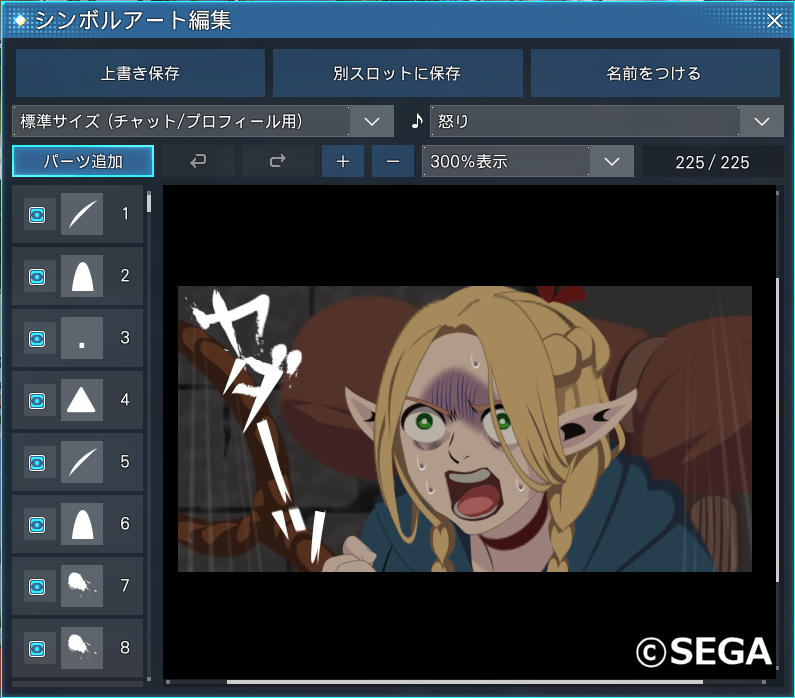Toggle visibility of layer 1

(x=37, y=214)
